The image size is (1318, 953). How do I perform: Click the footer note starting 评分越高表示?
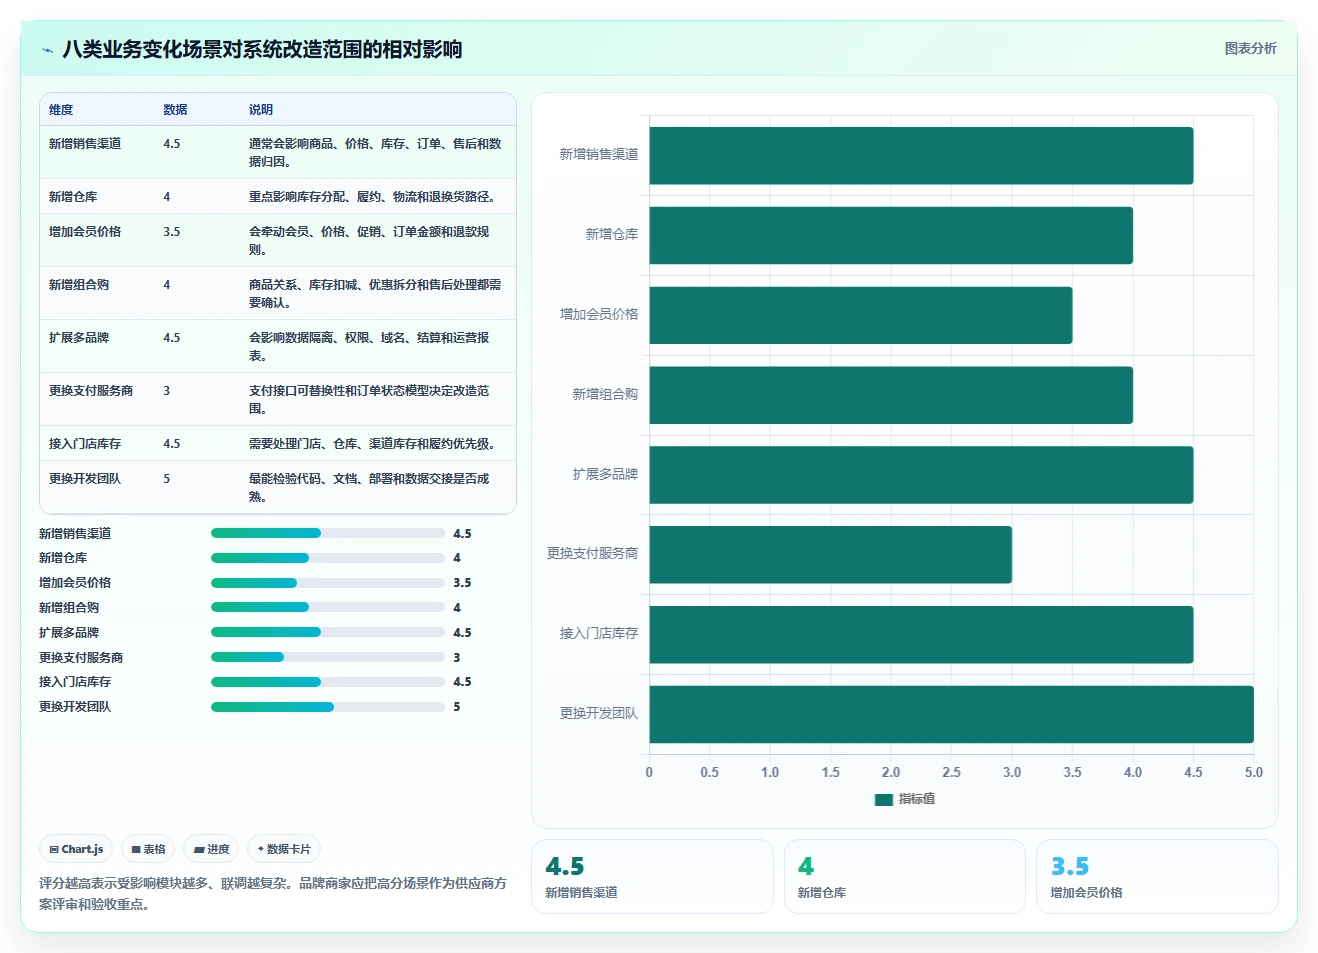[273, 894]
